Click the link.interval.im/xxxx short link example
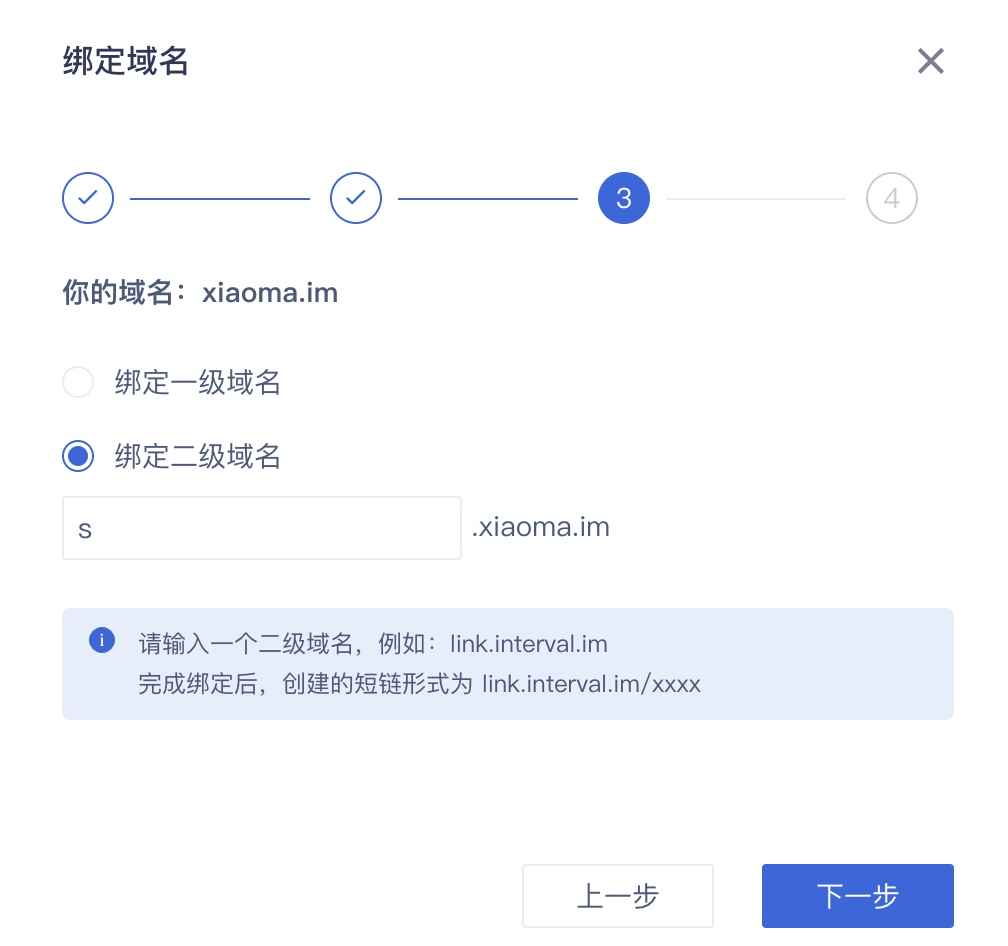Viewport: 1008px width, 946px height. tap(591, 684)
